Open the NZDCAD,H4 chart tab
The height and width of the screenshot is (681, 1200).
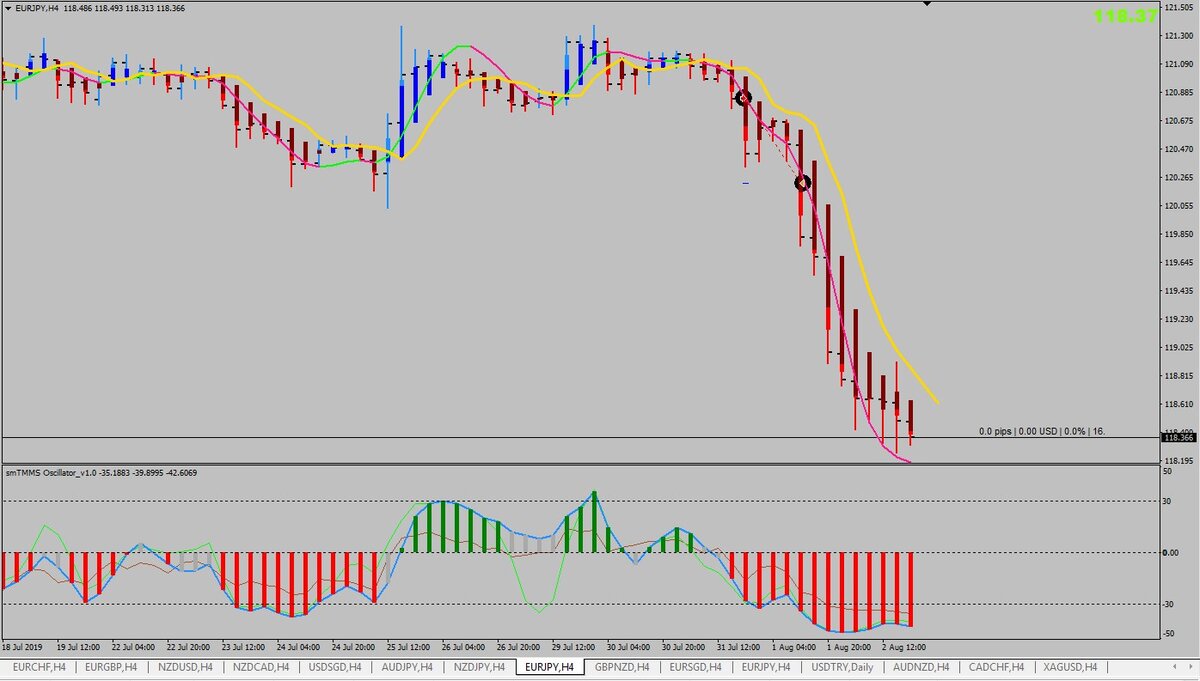260,667
